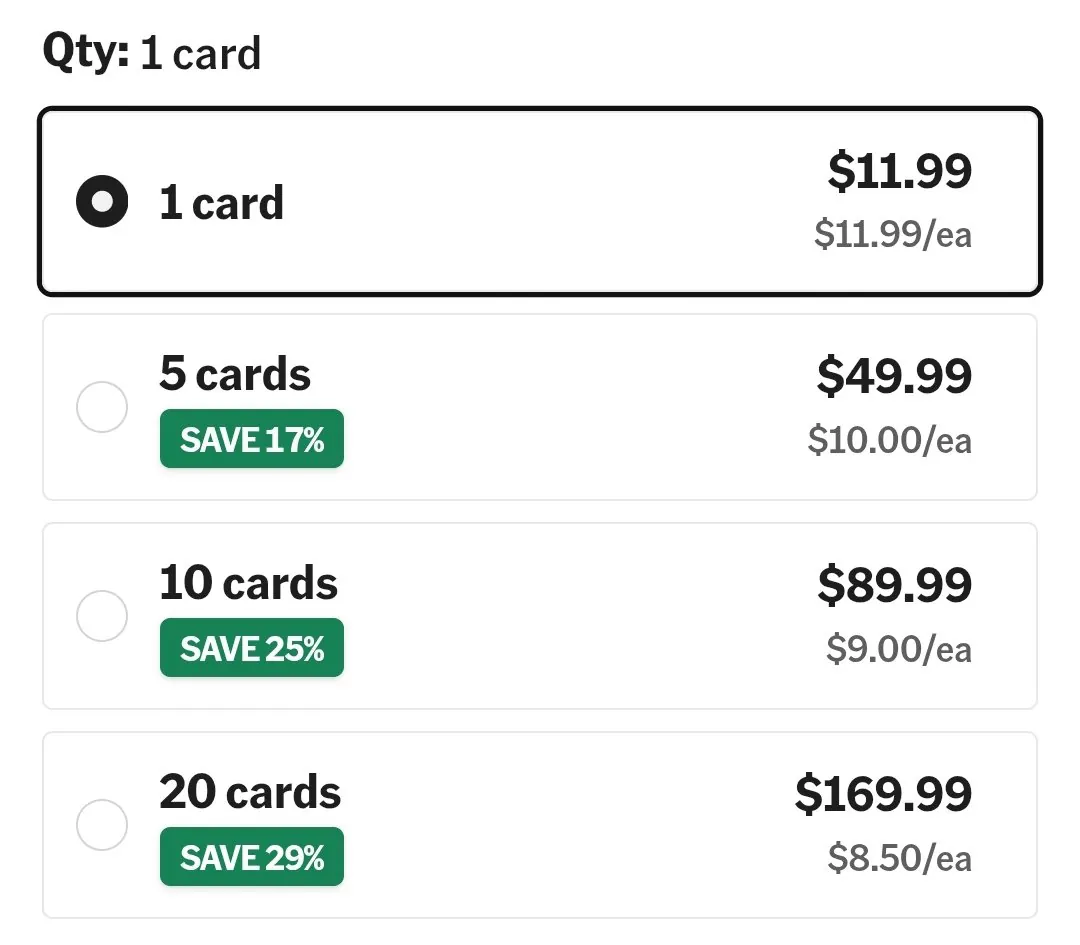Select the 1 card radio button
The height and width of the screenshot is (945, 1080).
[x=102, y=202]
